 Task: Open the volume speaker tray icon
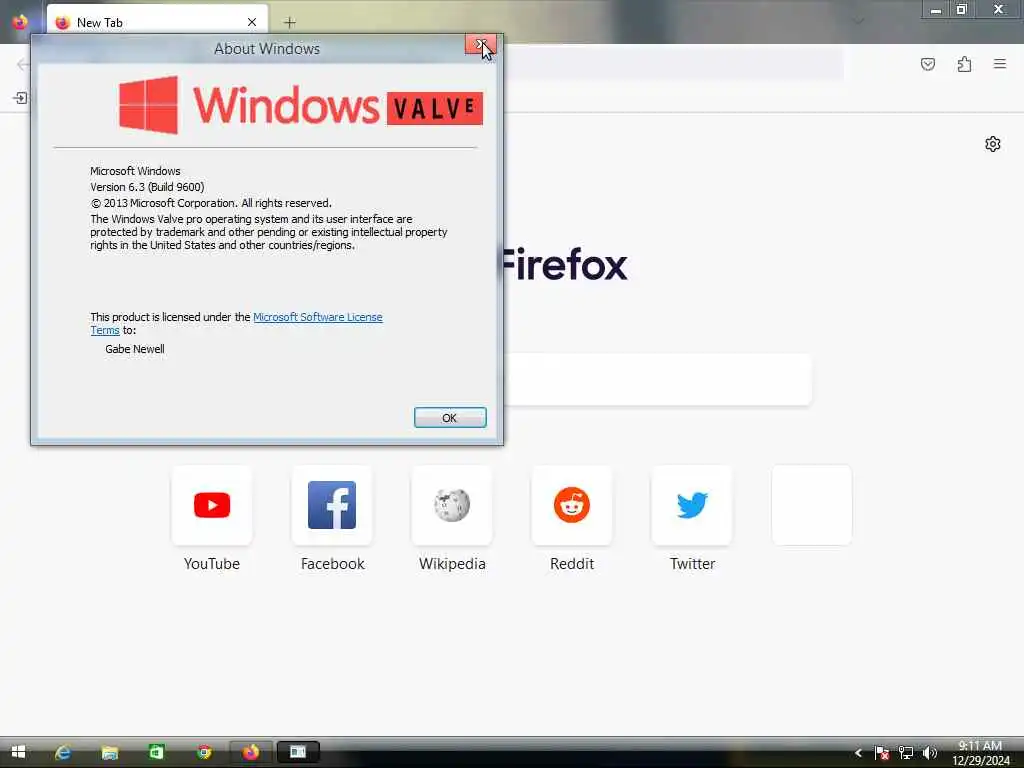(930, 753)
